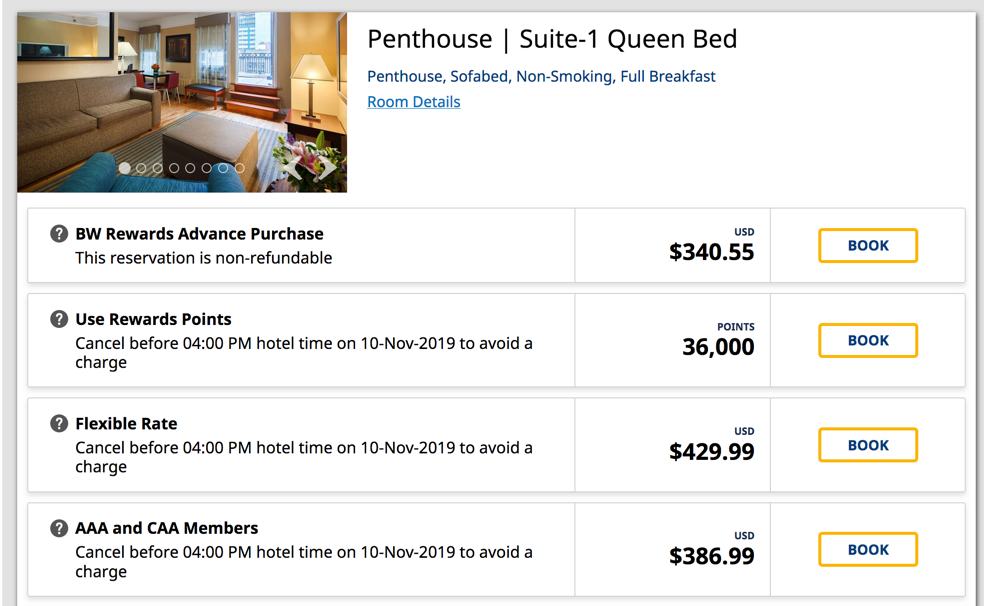Click the $340.55 price amount
The height and width of the screenshot is (606, 984).
point(713,252)
